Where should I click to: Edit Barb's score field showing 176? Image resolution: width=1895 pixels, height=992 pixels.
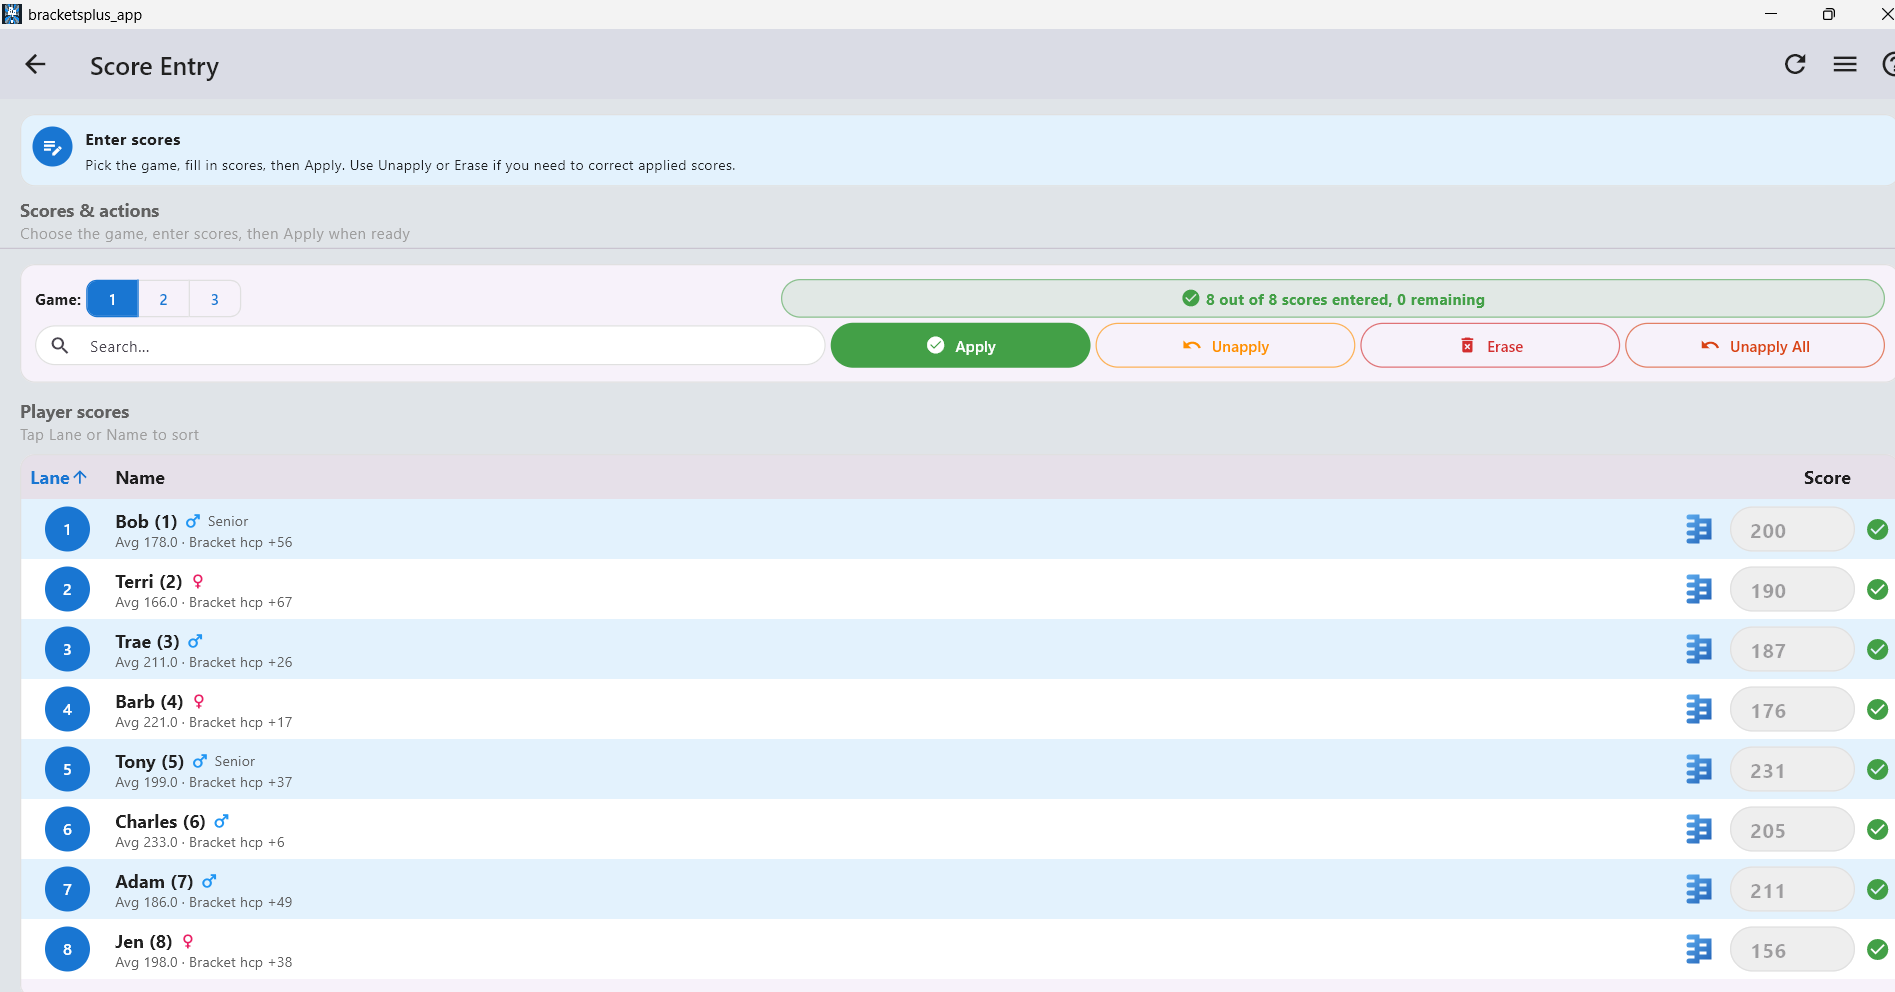pos(1792,710)
